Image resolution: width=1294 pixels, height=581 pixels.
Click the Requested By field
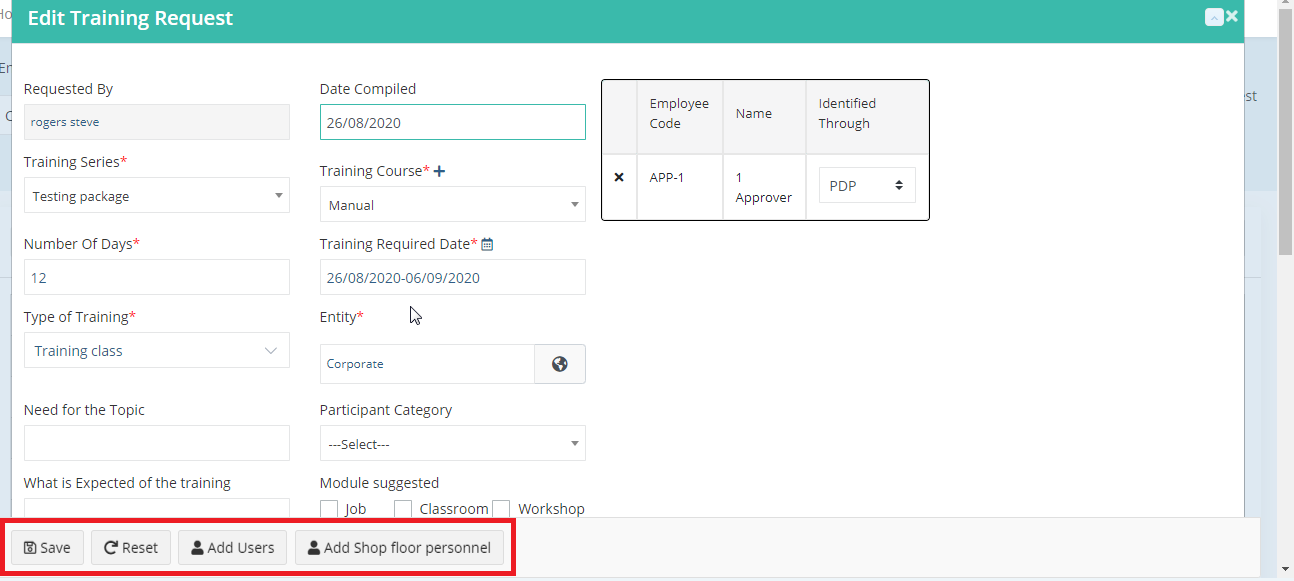(157, 122)
